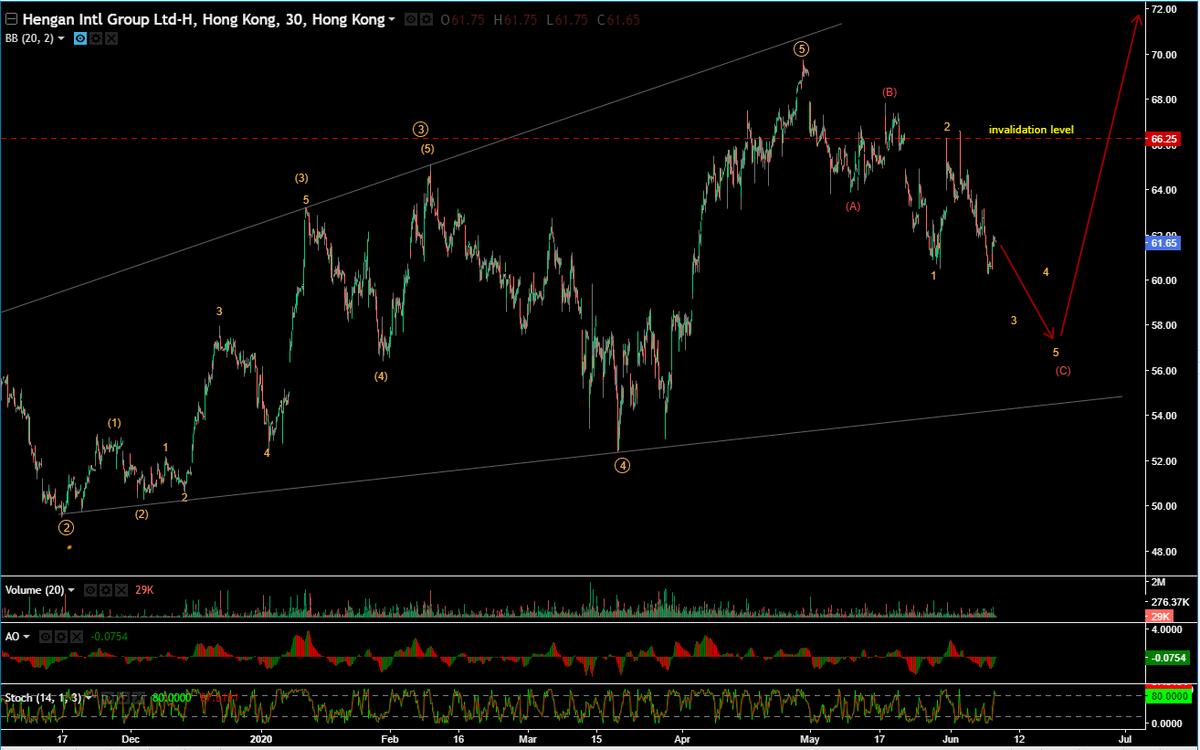Remove the Stoch indicator with its X icon
Viewport: 1200px width, 750px height.
(x=139, y=696)
